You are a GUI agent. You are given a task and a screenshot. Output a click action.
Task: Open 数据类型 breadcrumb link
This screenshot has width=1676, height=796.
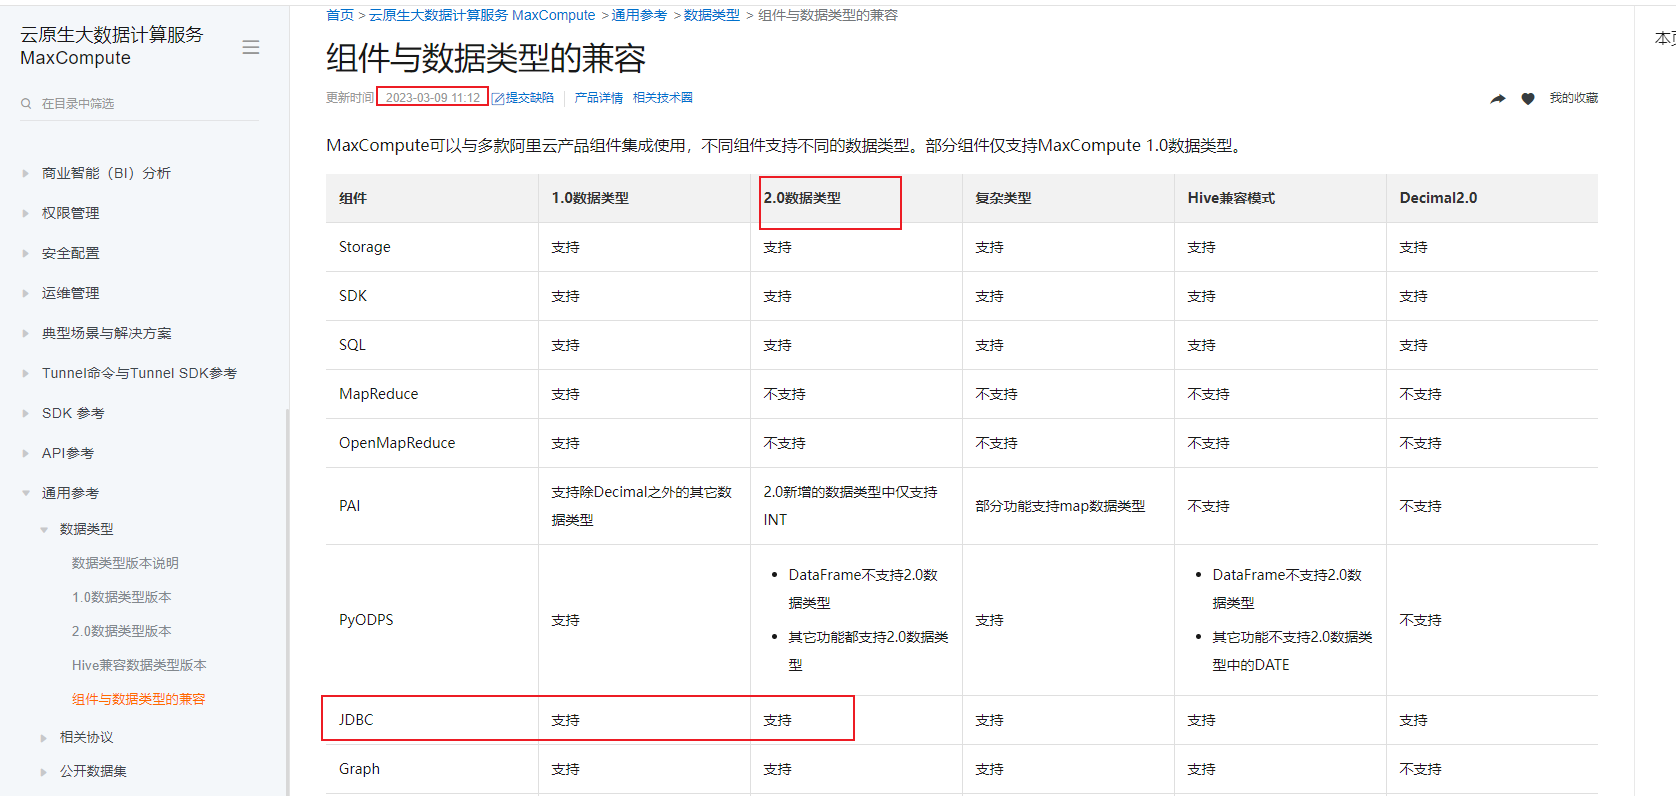coord(712,15)
